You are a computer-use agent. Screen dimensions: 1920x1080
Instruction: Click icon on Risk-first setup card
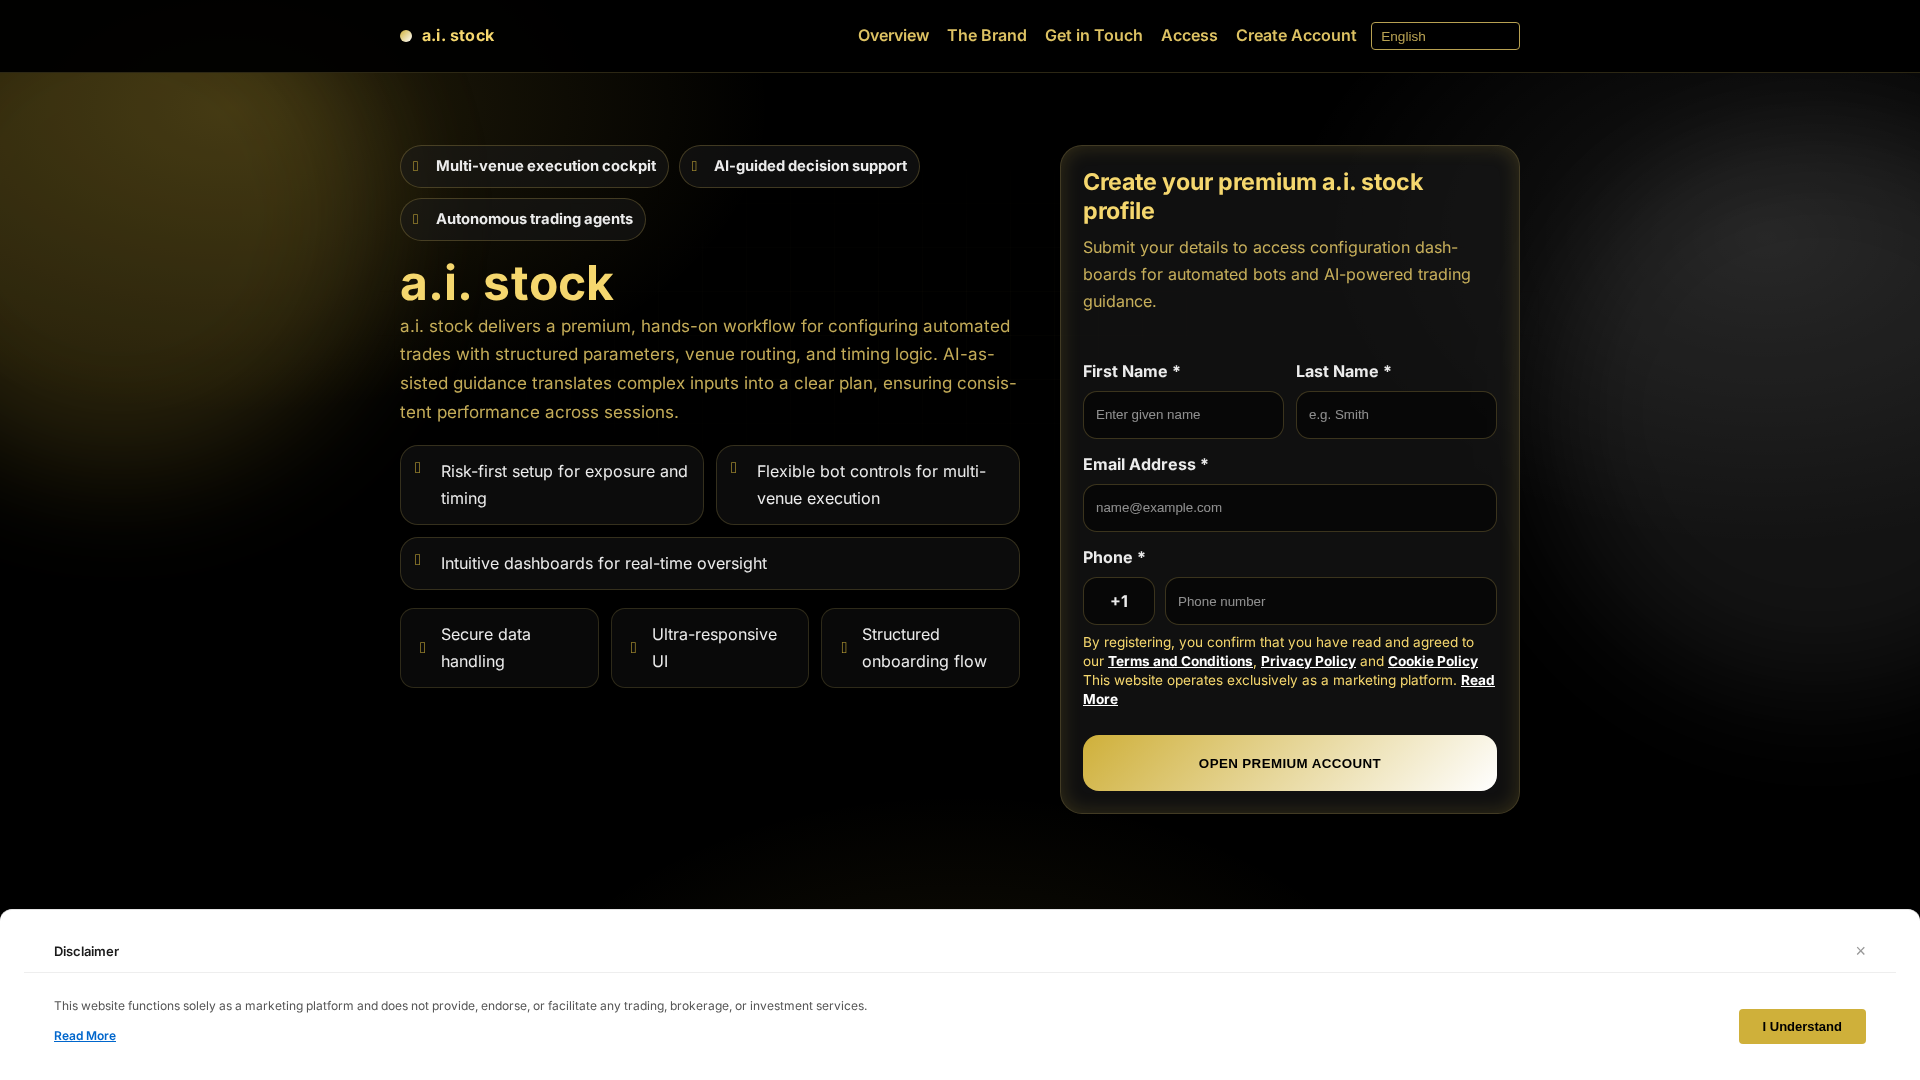[x=418, y=468]
